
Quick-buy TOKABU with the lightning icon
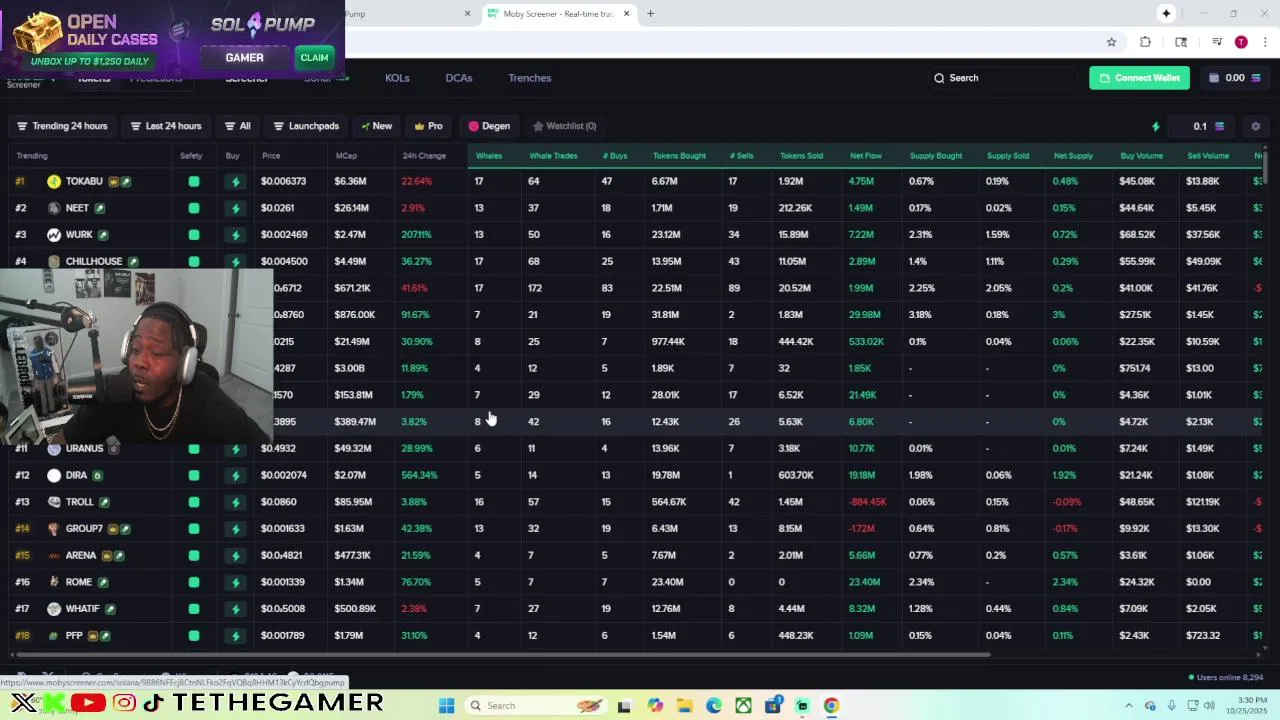pyautogui.click(x=235, y=181)
